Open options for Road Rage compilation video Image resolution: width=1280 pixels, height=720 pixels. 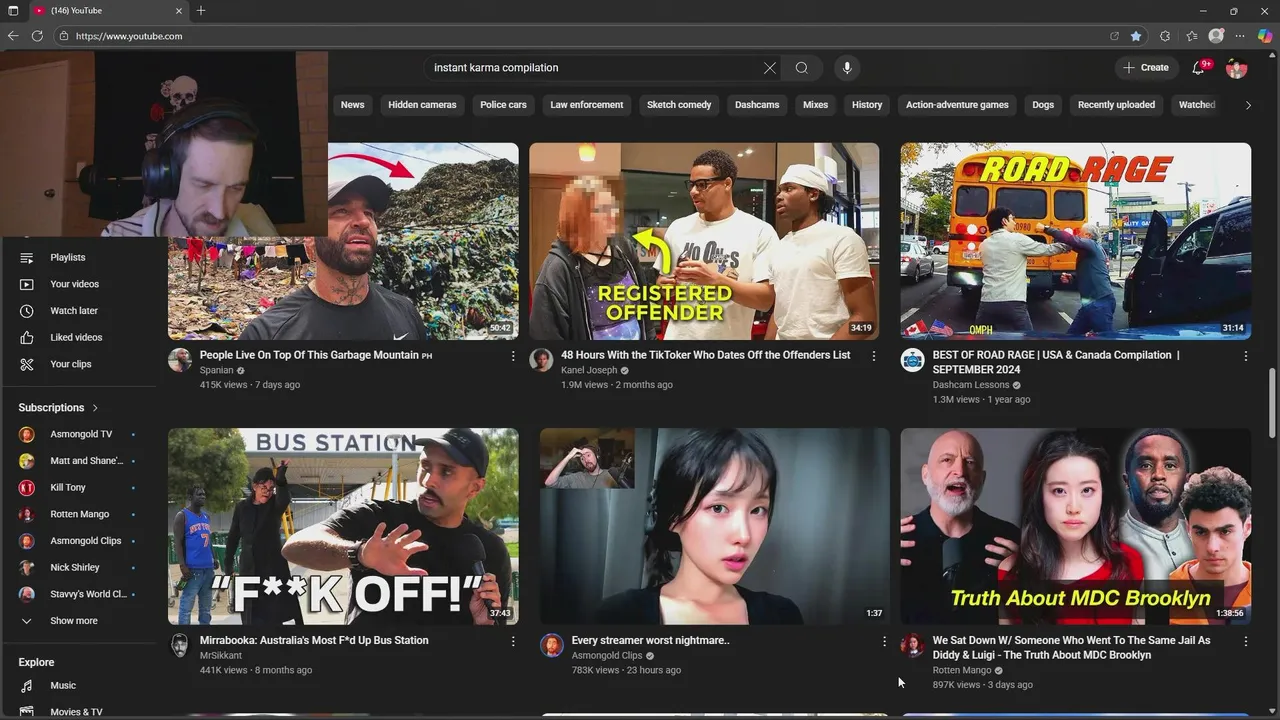[1246, 356]
